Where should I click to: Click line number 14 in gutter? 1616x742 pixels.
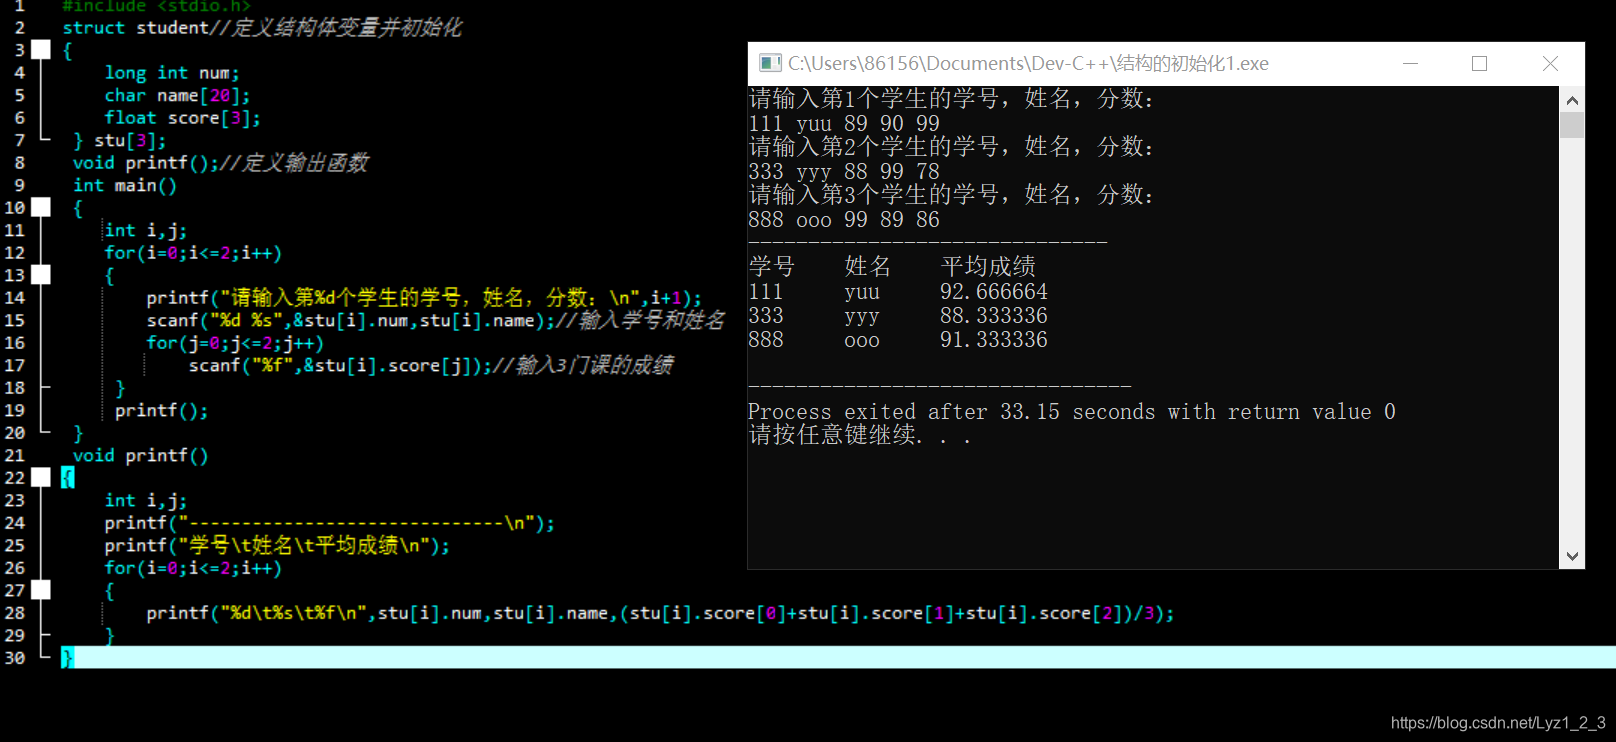click(x=14, y=297)
